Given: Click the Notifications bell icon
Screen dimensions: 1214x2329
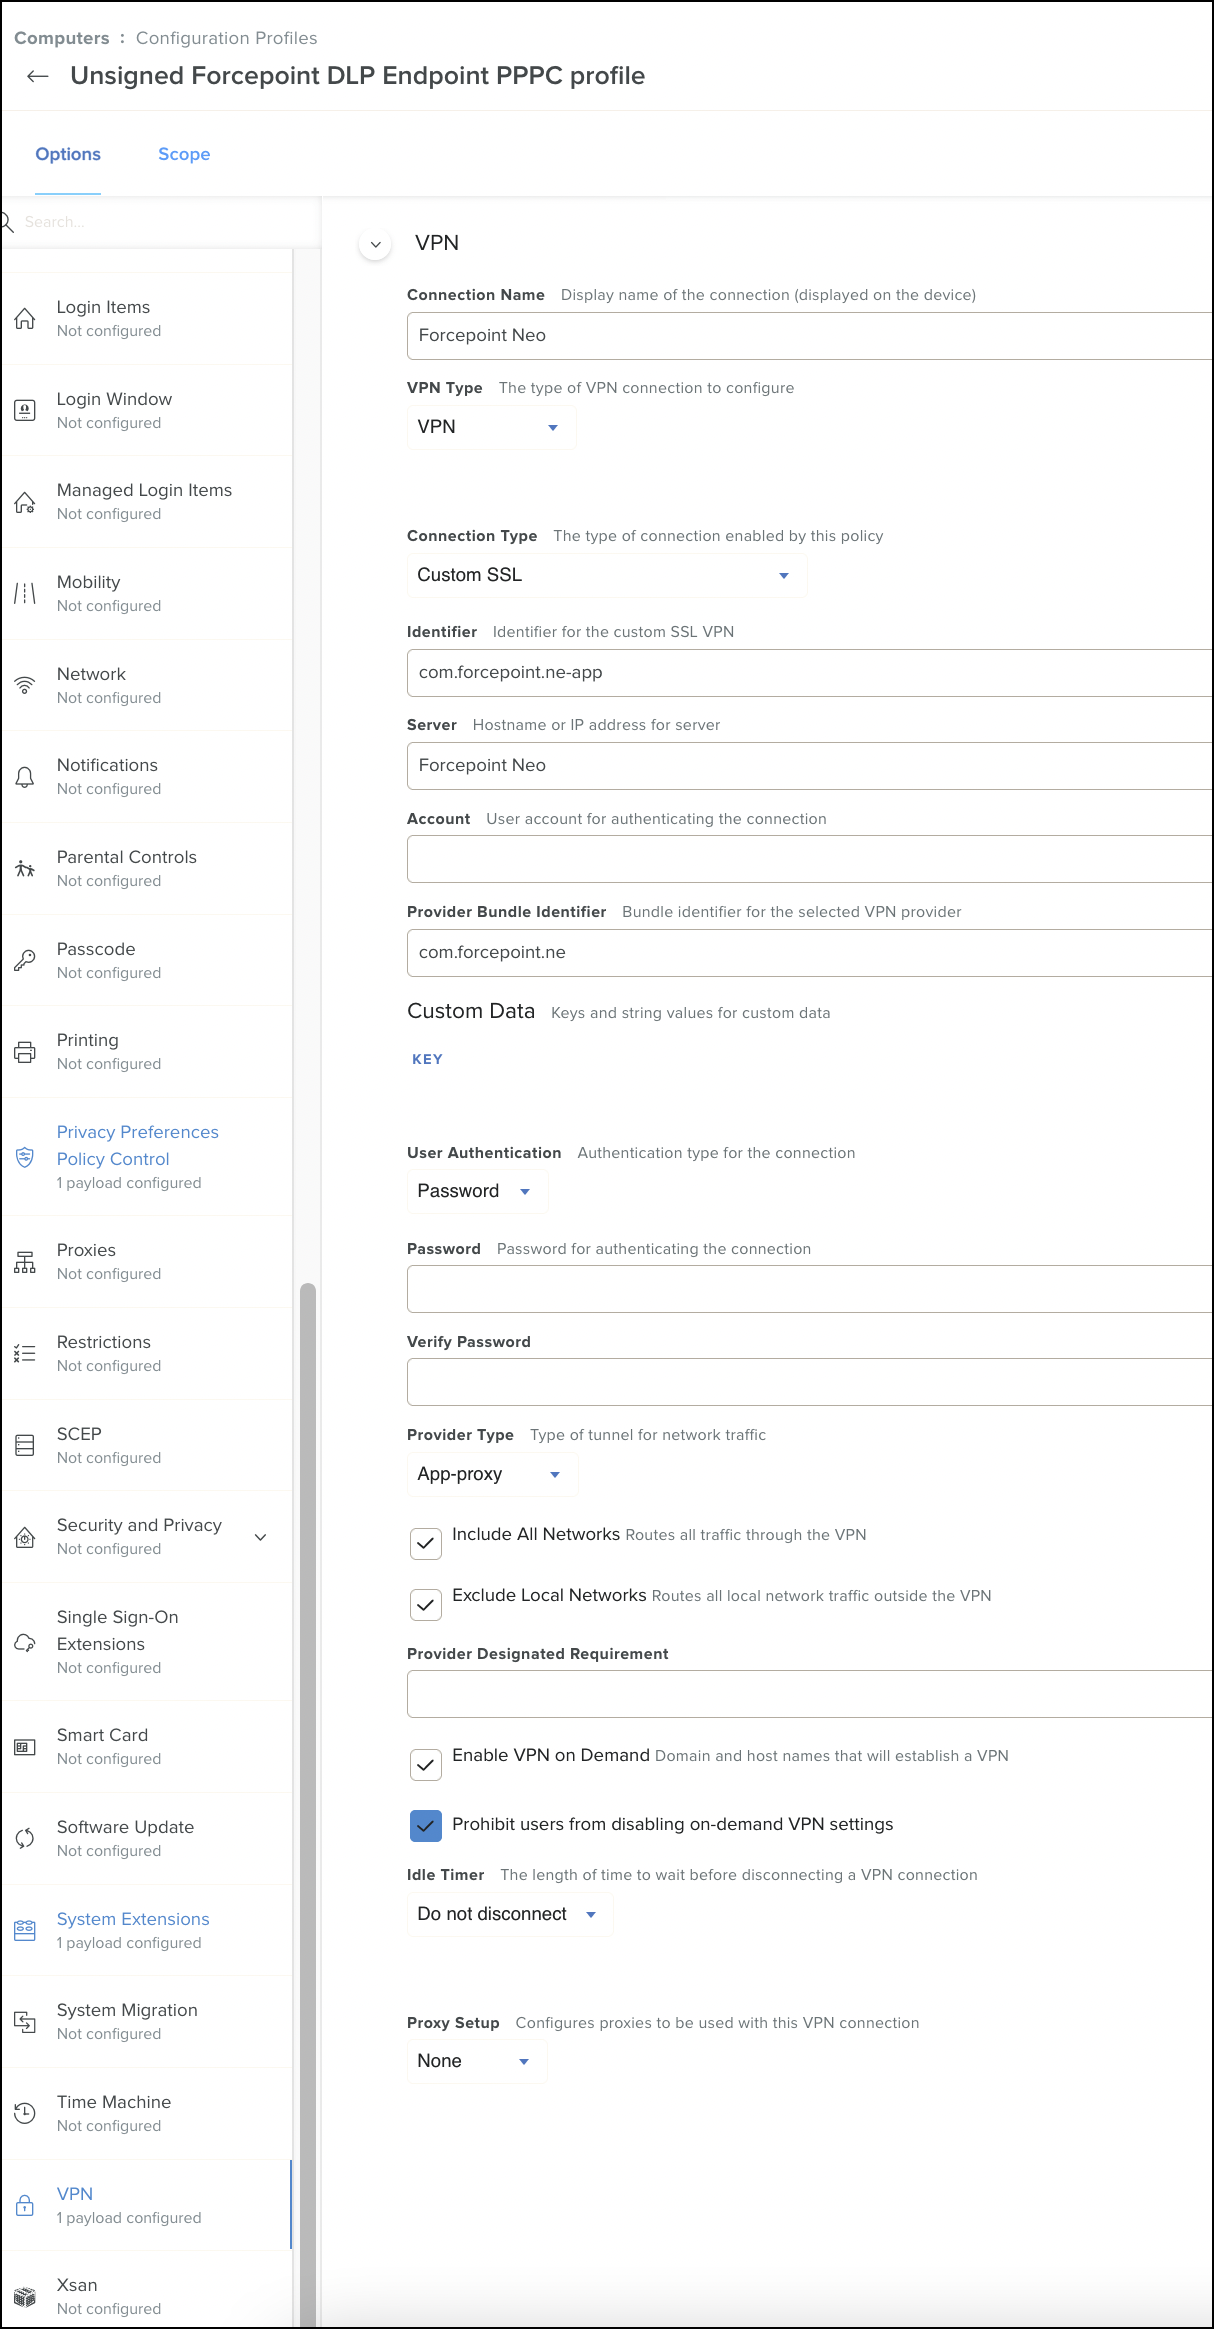Looking at the screenshot, I should pos(25,777).
